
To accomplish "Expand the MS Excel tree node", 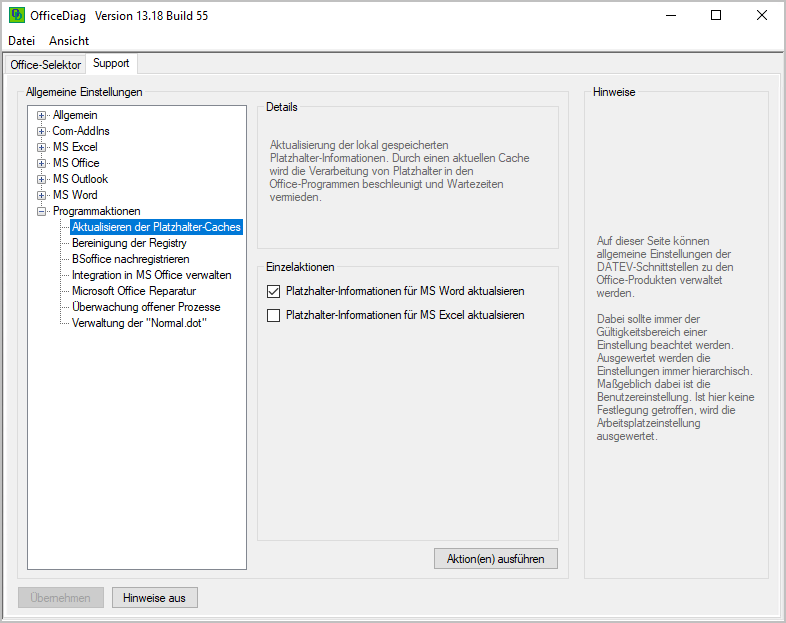I will click(x=42, y=147).
